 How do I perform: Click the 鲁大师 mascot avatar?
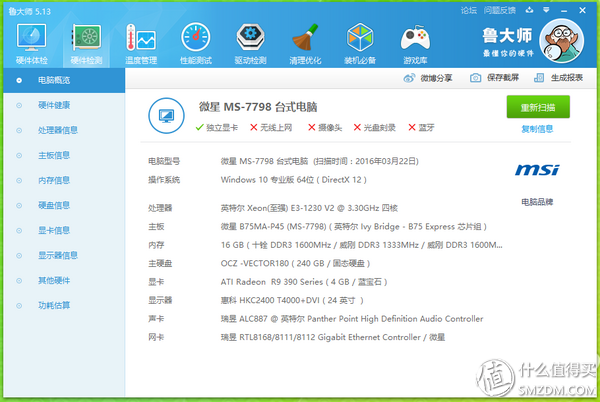click(x=561, y=41)
